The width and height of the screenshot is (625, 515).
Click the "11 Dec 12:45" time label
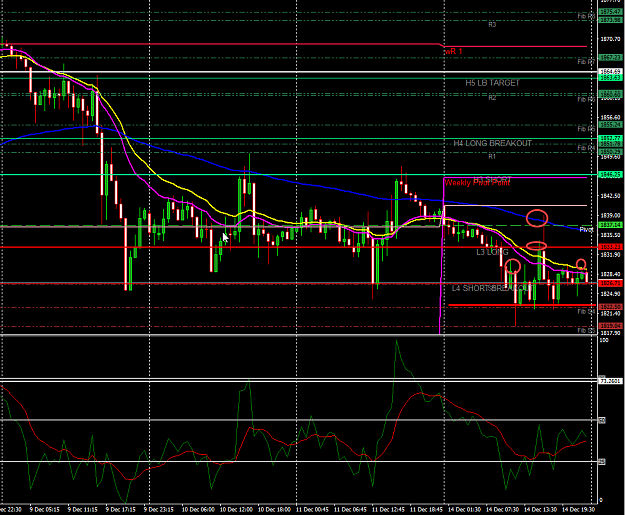tap(388, 509)
